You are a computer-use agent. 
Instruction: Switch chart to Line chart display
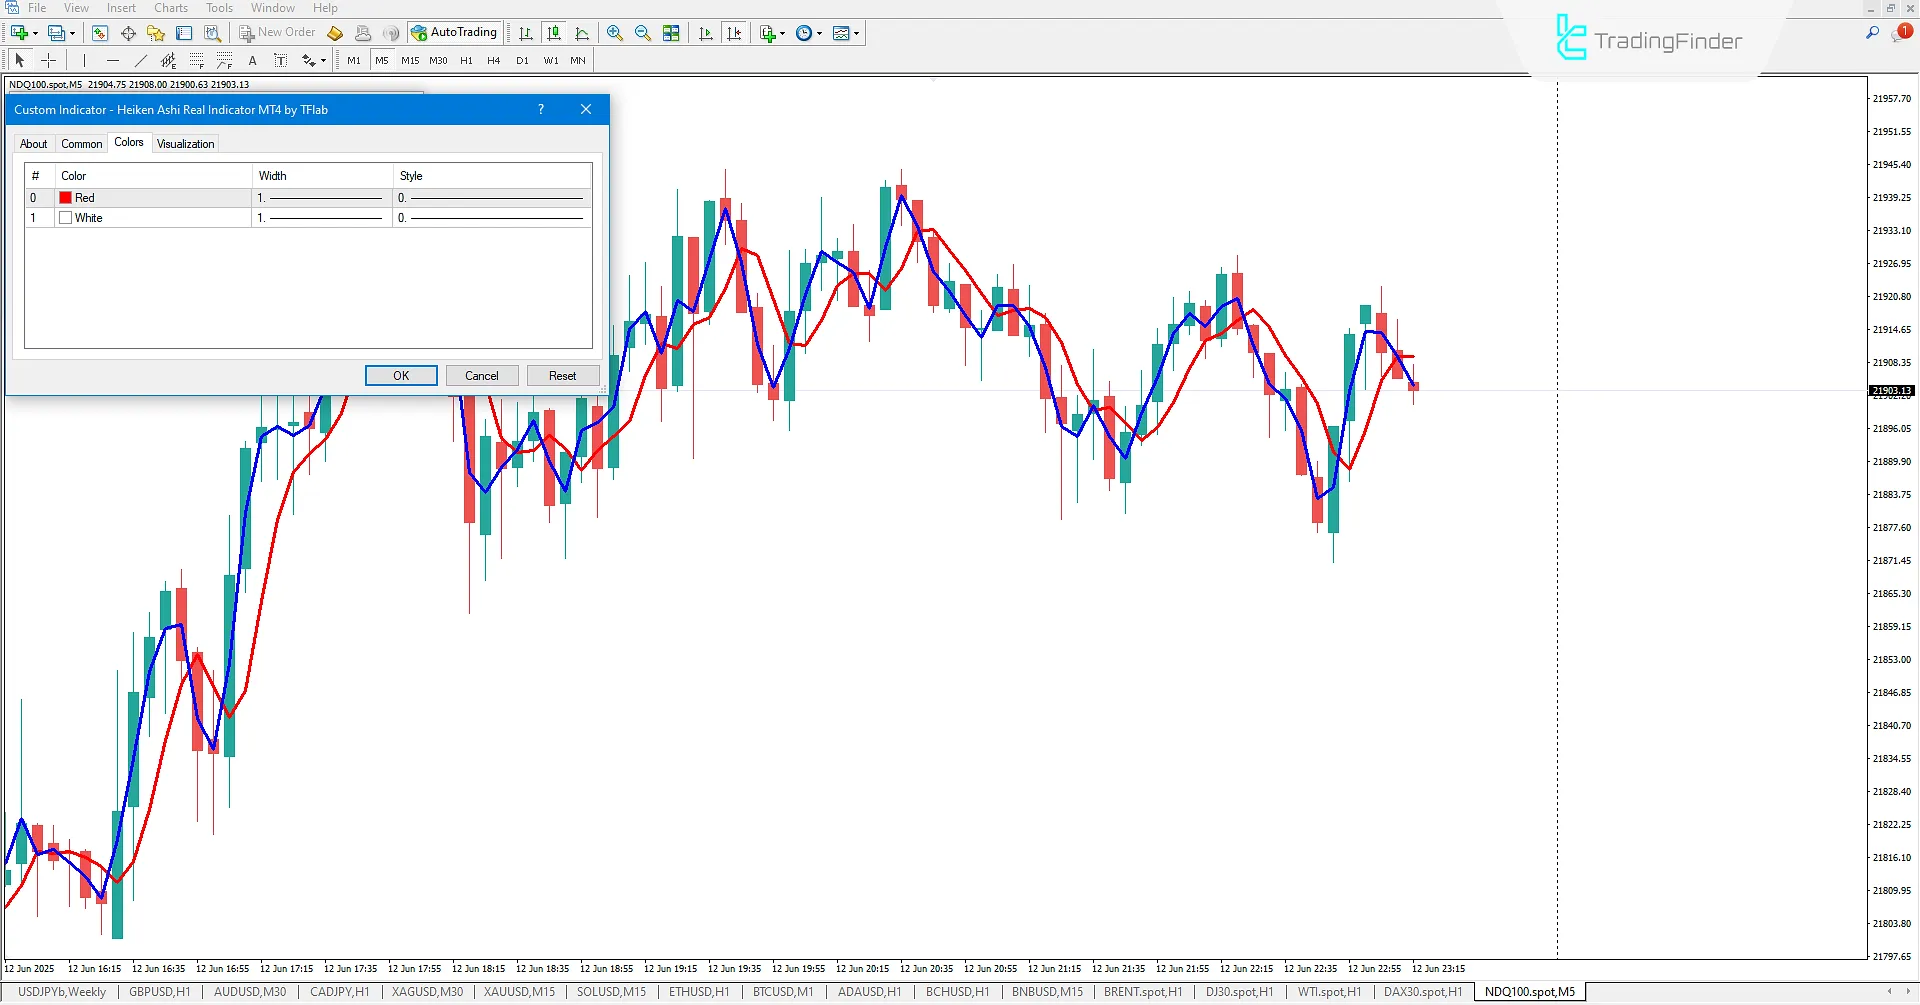pyautogui.click(x=581, y=32)
